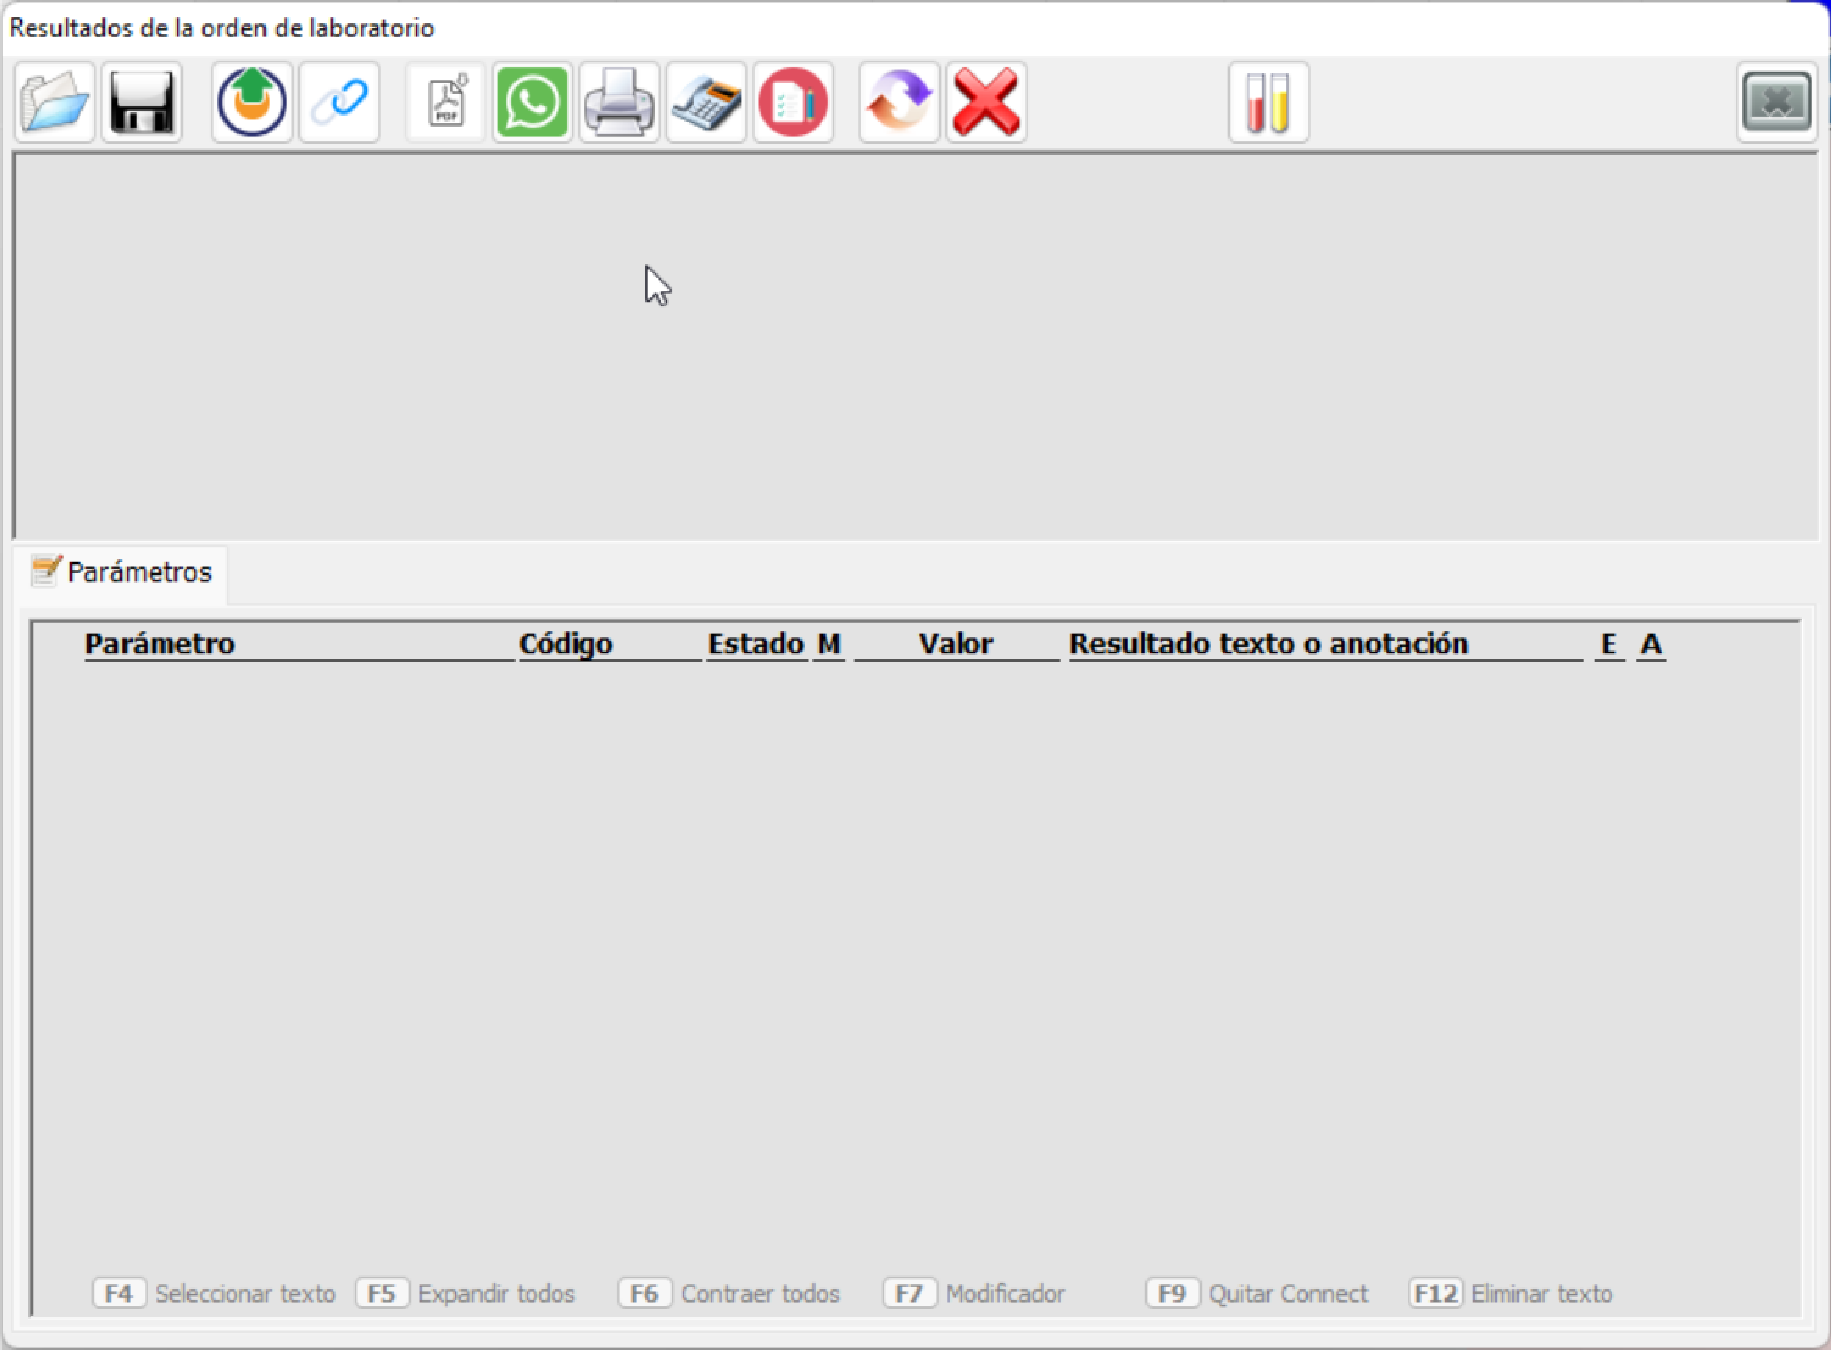Click the Parámetro column header
The height and width of the screenshot is (1350, 1832).
tap(160, 644)
